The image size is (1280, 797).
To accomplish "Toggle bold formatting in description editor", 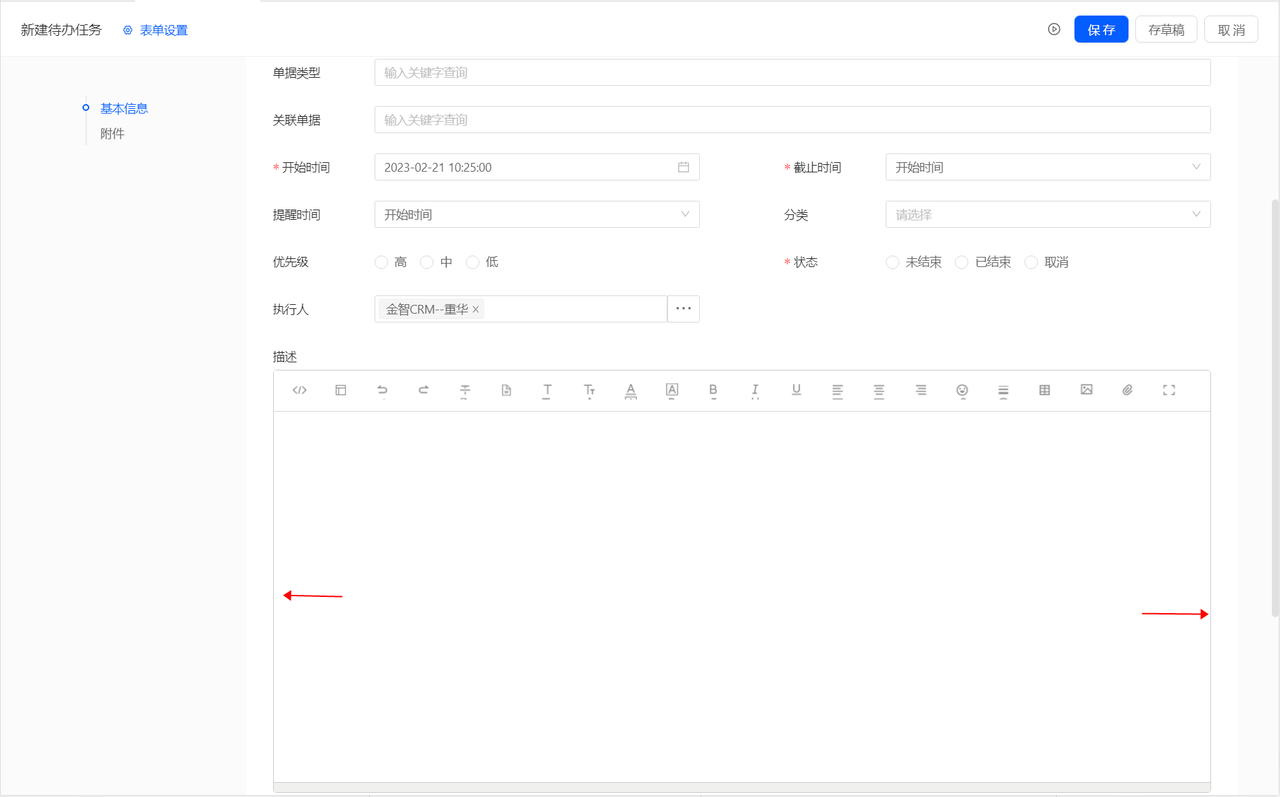I will (x=713, y=390).
